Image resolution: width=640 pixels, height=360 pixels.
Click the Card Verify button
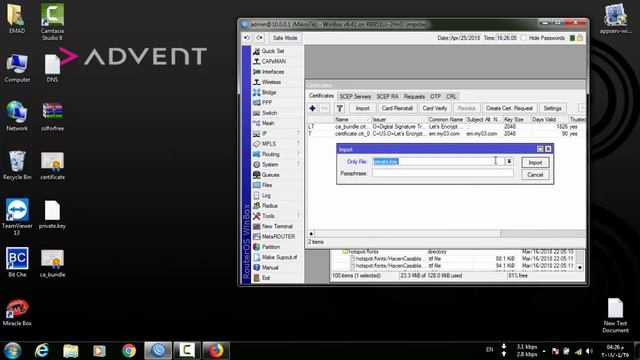[435, 108]
